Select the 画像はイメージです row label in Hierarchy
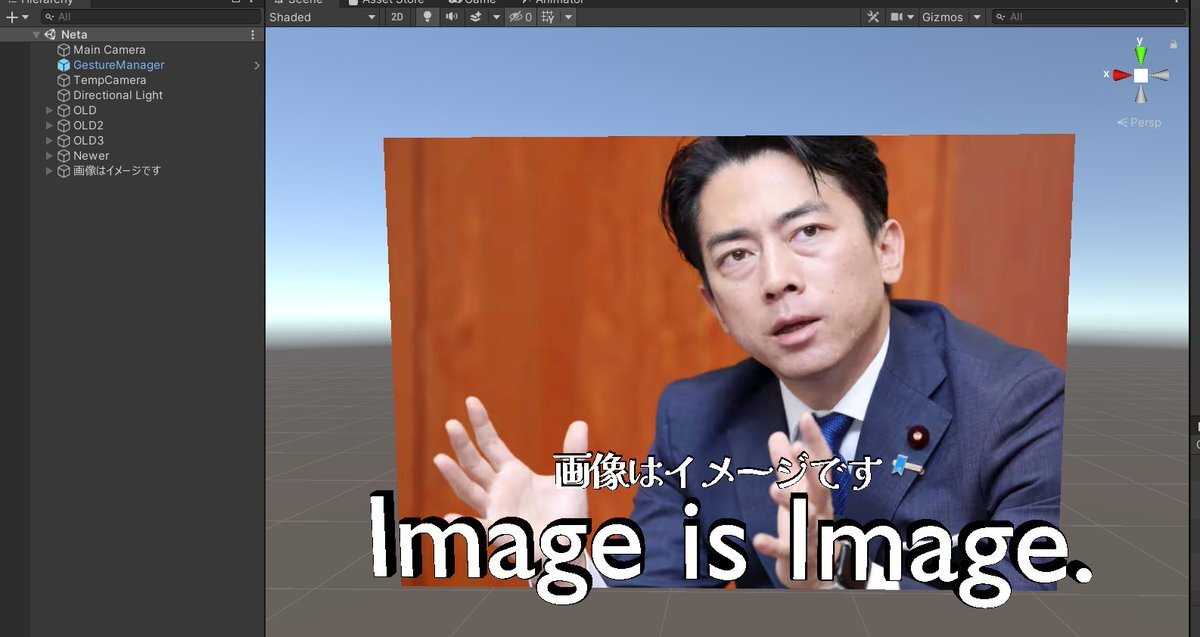Screen dimensions: 1200x637 coord(117,171)
